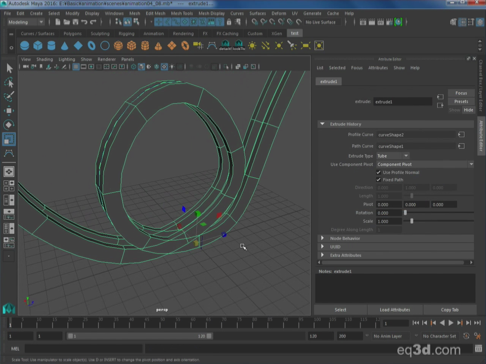Screen dimensions: 486x364
Task: Open the Script Editor icon at bottom right
Action: click(478, 349)
